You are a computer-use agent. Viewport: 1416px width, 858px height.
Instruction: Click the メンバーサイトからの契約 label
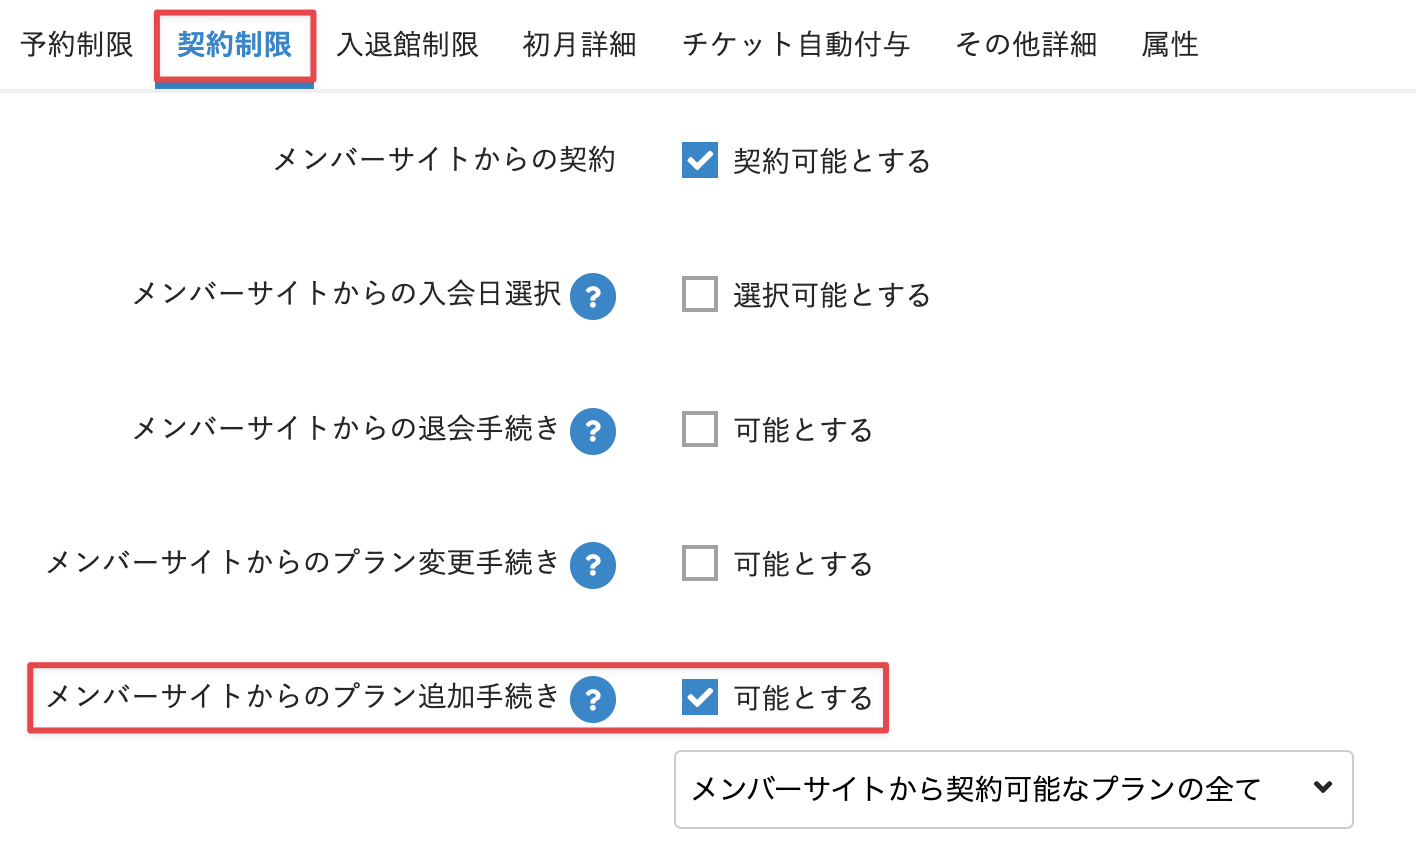coord(444,160)
